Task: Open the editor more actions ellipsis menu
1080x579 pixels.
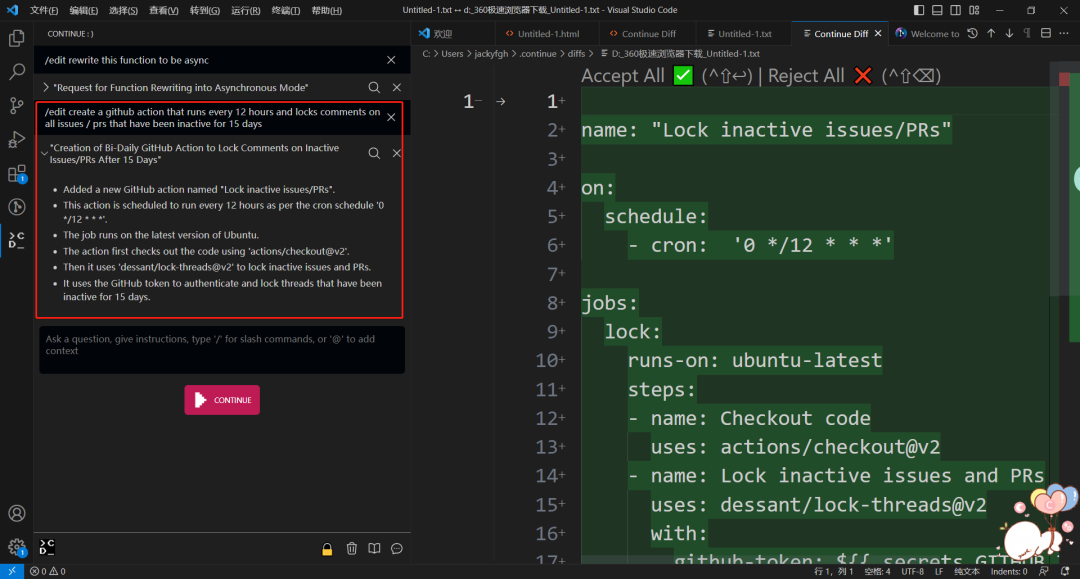Action: click(x=1064, y=33)
